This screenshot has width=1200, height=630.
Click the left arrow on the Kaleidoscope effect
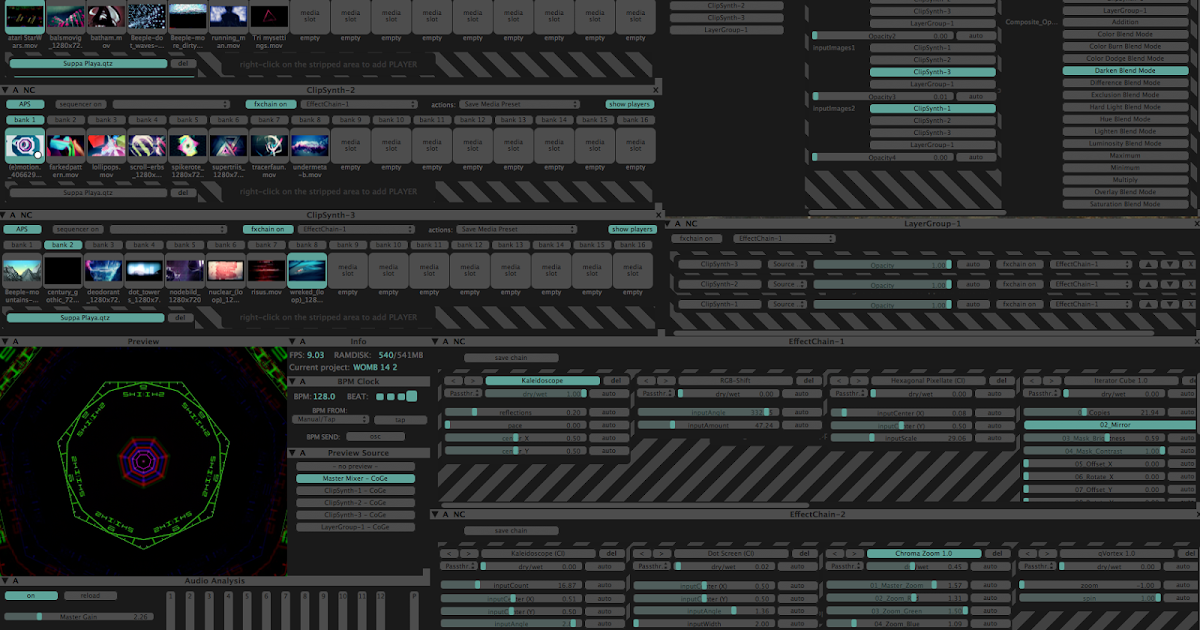tap(453, 381)
